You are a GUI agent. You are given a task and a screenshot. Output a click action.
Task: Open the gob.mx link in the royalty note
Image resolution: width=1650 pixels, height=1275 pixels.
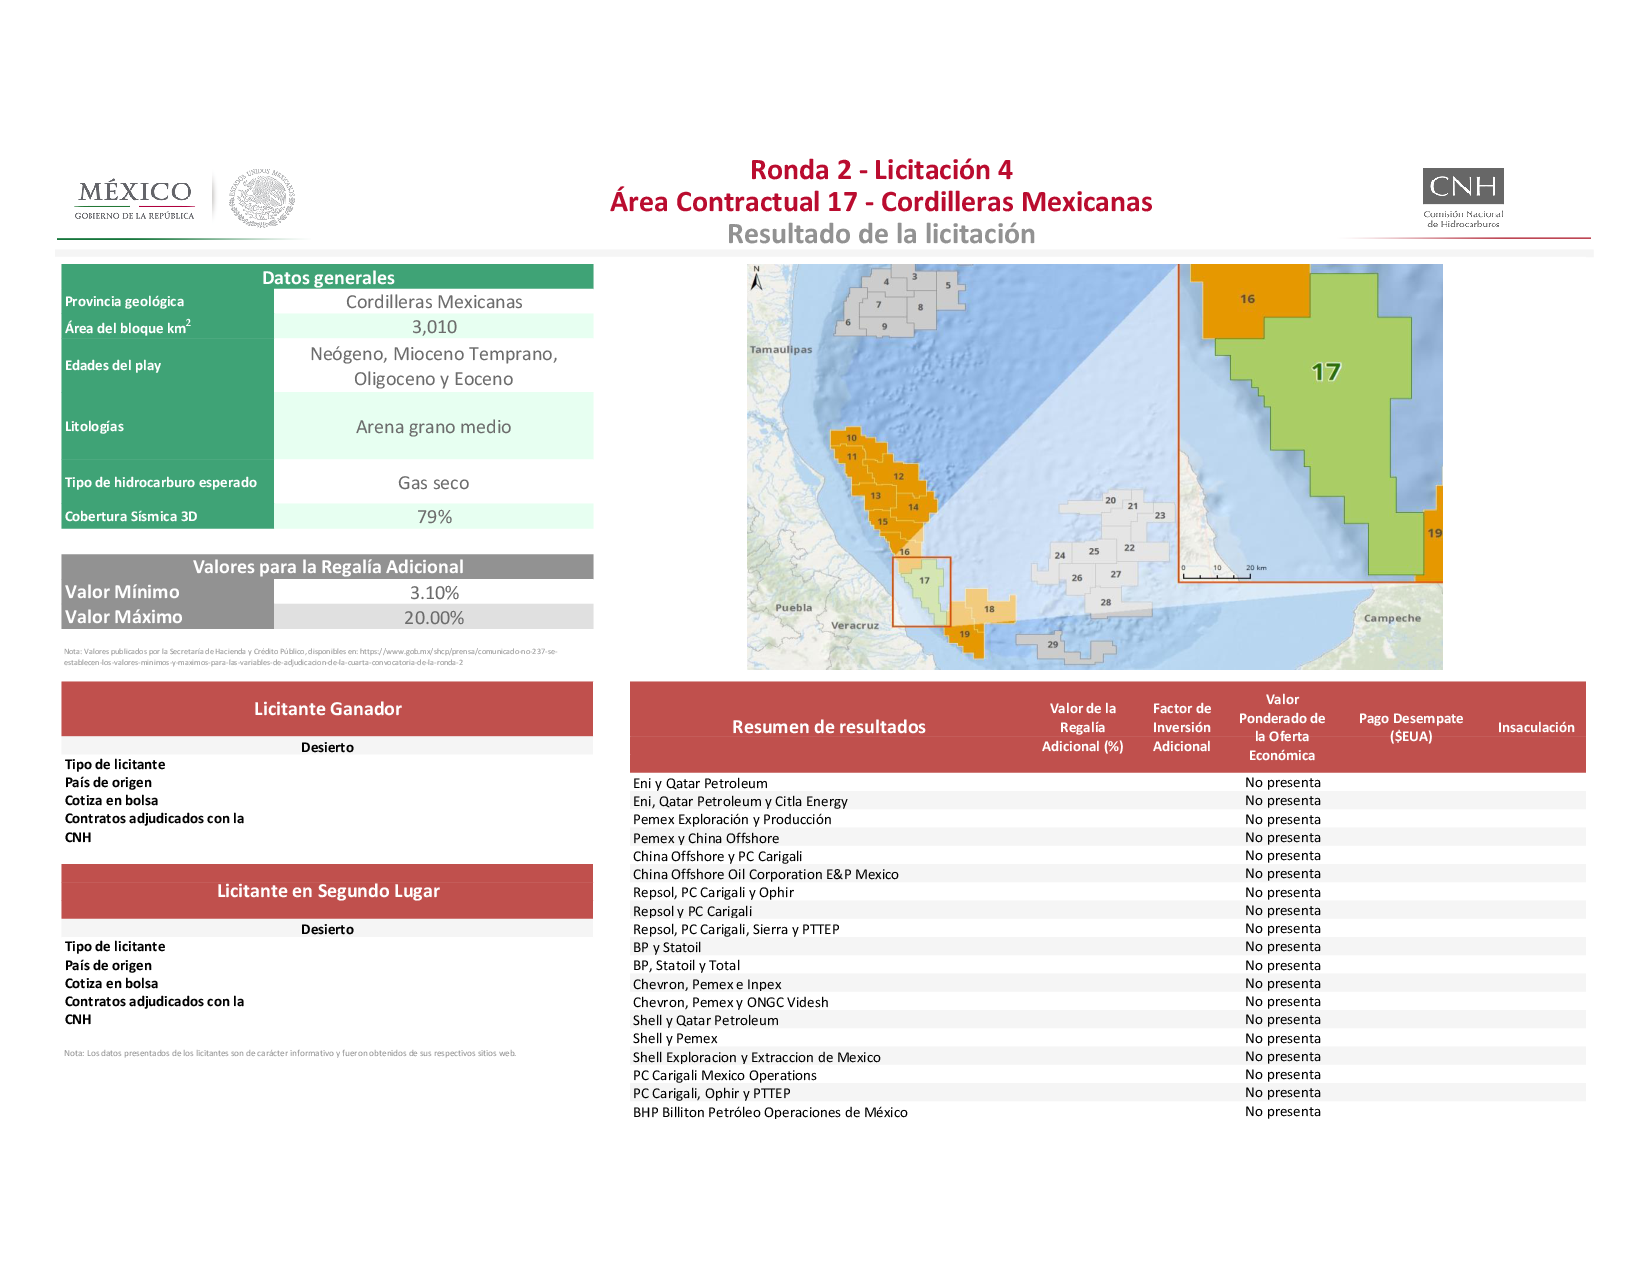(x=310, y=656)
